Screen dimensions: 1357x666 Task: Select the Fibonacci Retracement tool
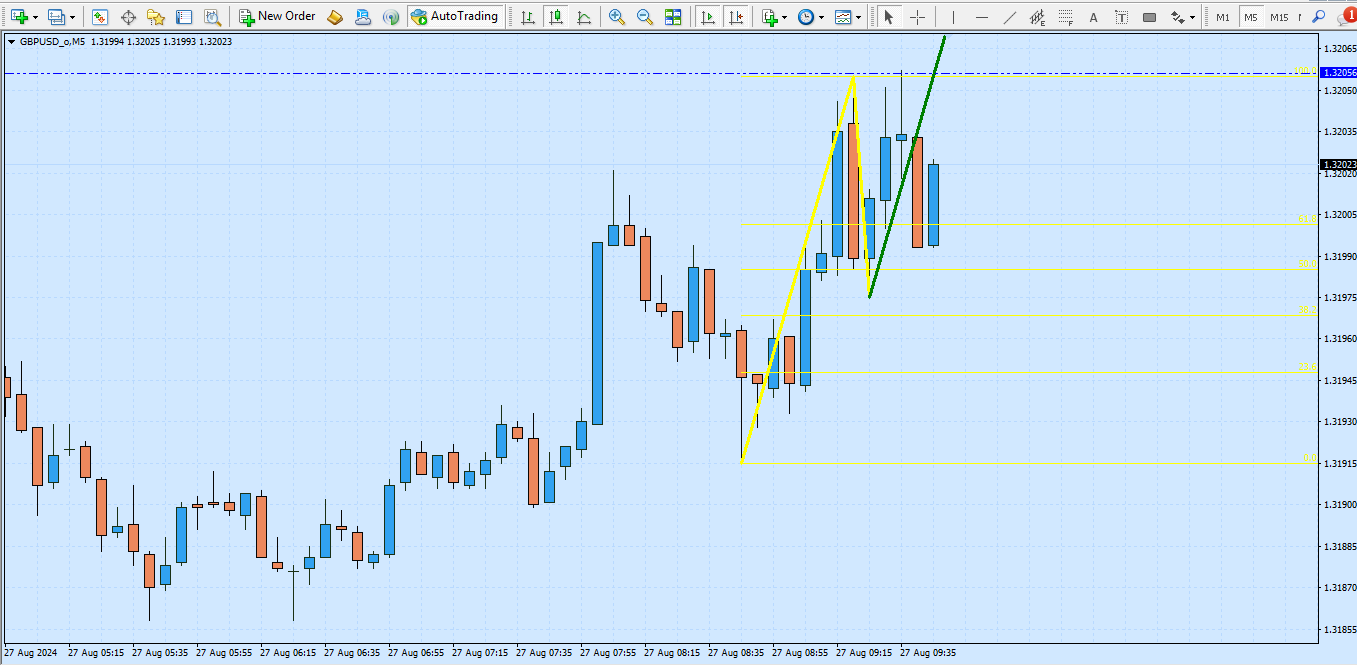(1066, 17)
